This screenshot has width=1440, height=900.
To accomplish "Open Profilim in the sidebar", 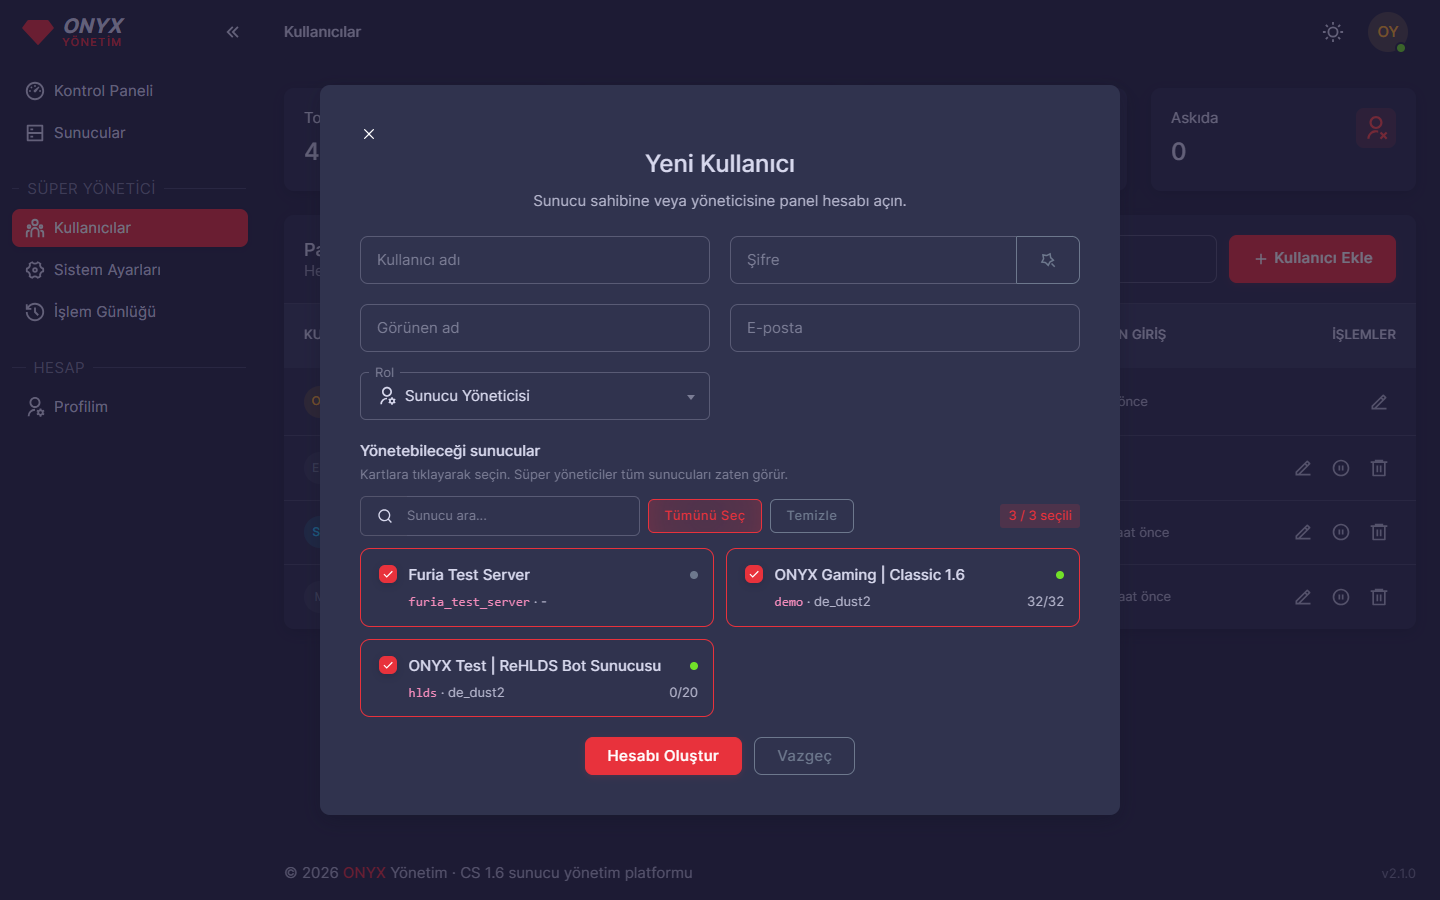I will click(x=130, y=407).
